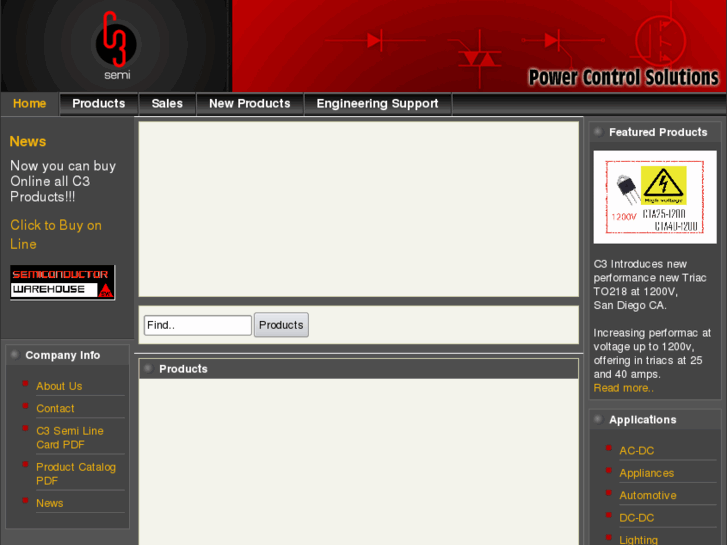The height and width of the screenshot is (545, 727).
Task: Open the Products menu item
Action: click(x=99, y=103)
